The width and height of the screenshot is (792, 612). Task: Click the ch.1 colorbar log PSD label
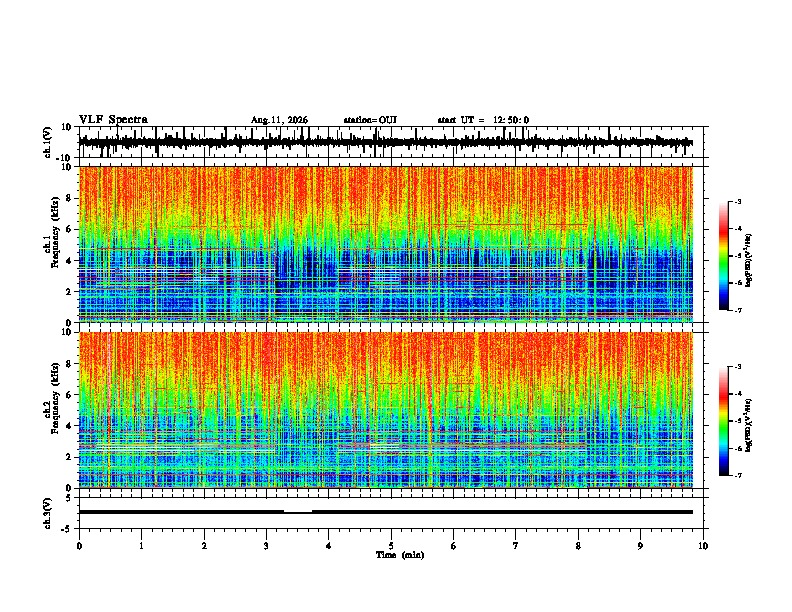749,260
